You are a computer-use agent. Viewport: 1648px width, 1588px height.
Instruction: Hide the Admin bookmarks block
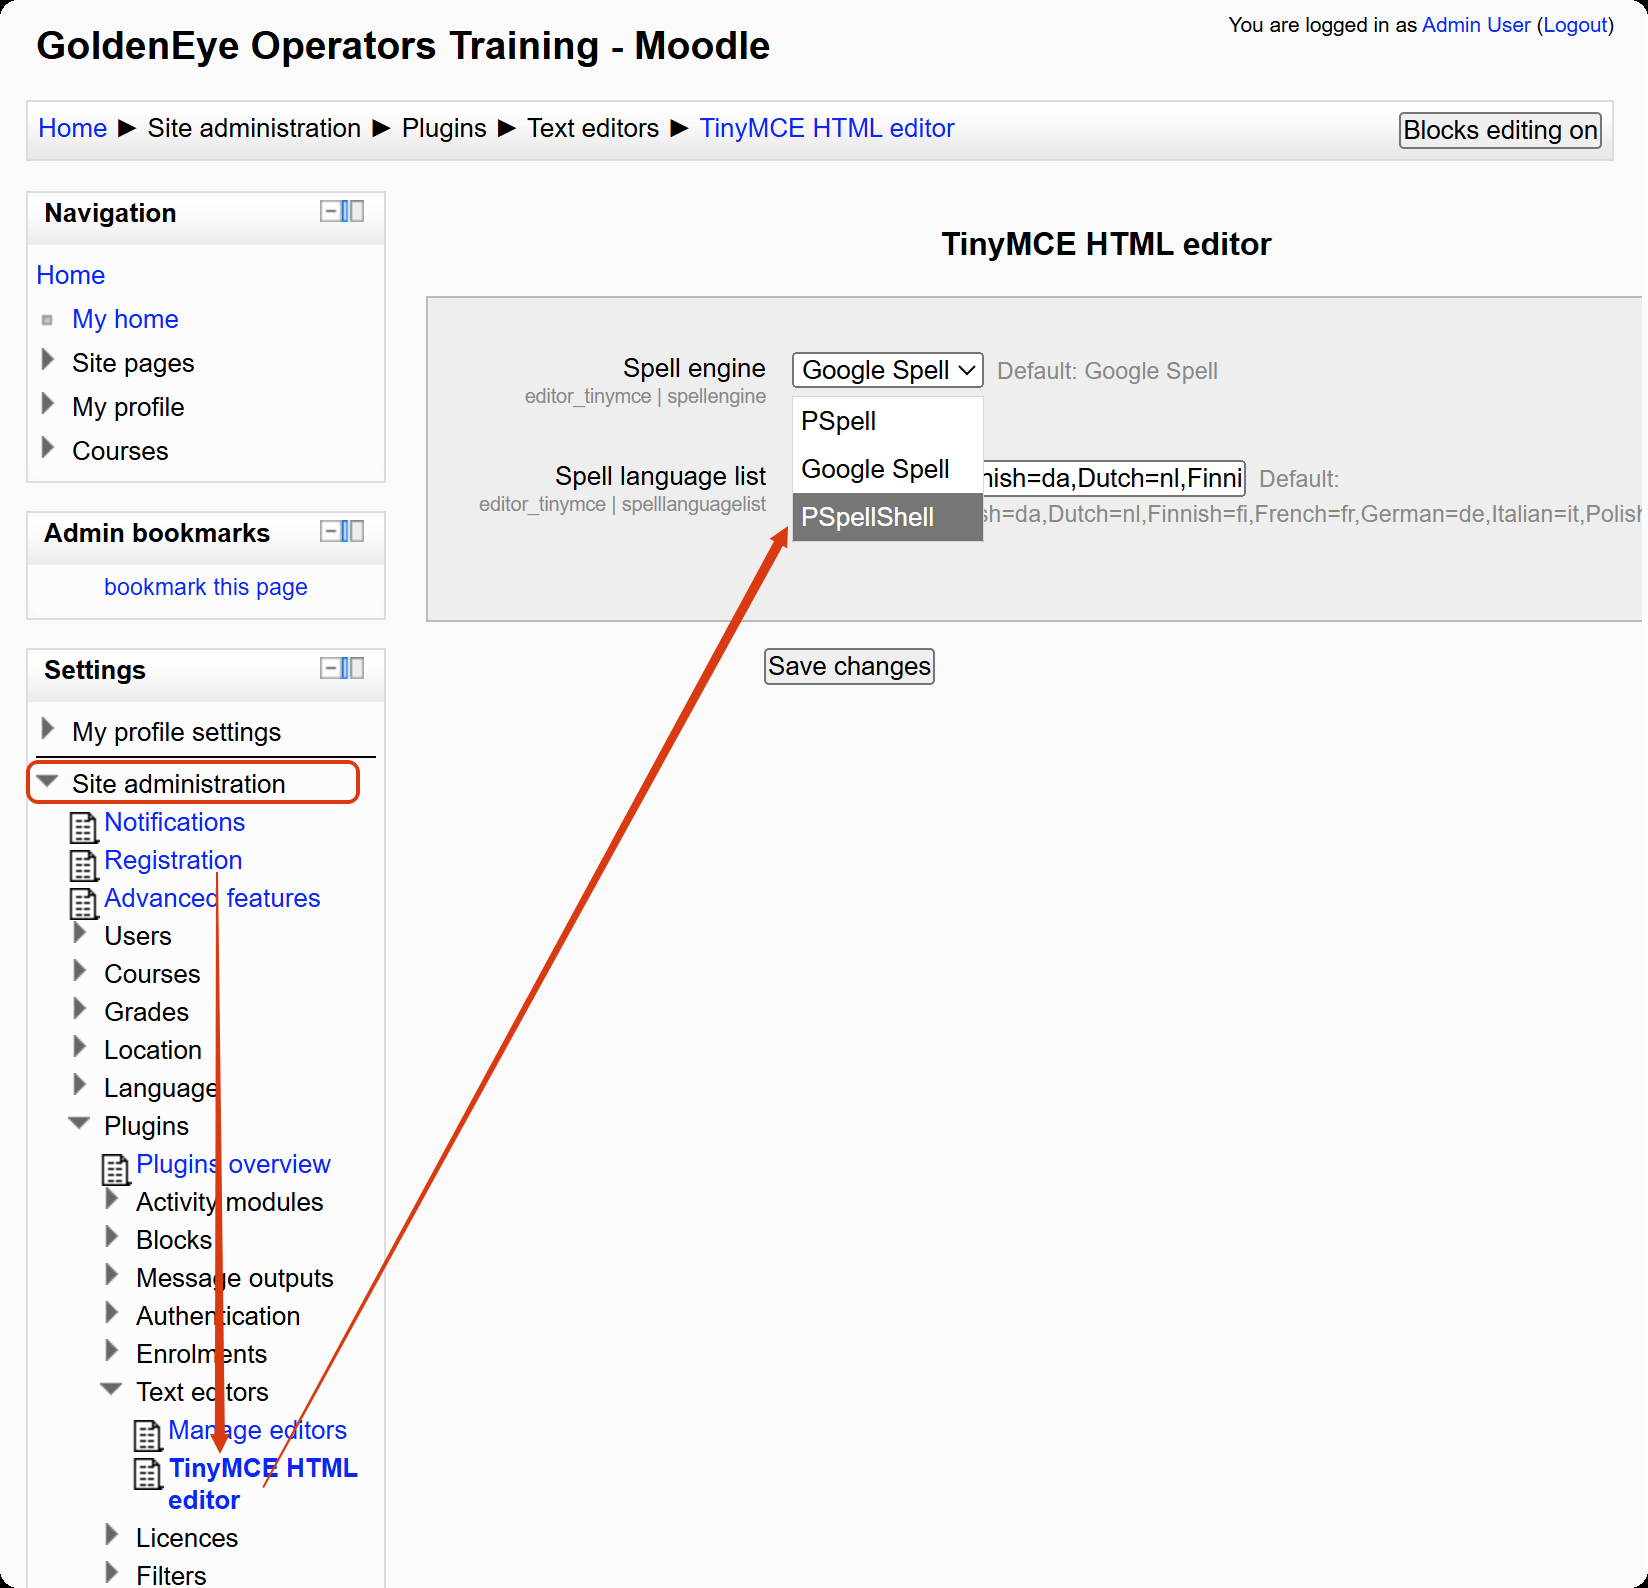[329, 531]
